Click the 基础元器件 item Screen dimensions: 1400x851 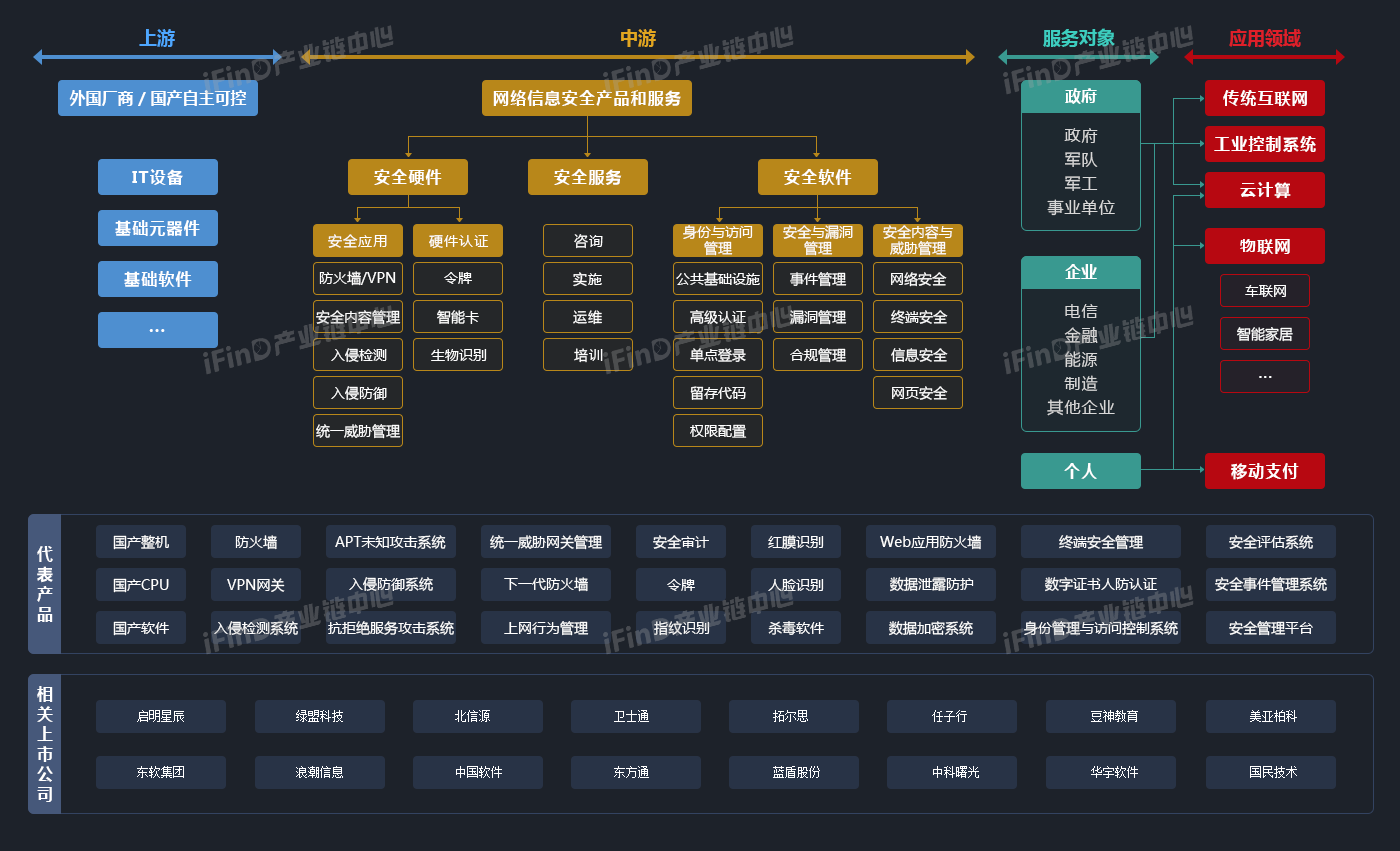157,227
